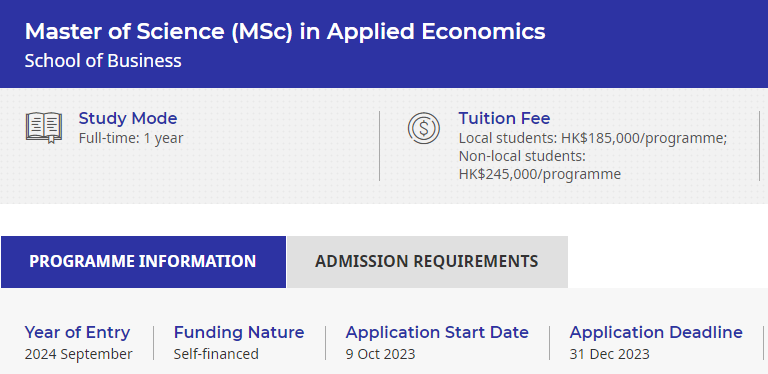The height and width of the screenshot is (374, 768).
Task: Click the open book Study Mode icon
Action: pyautogui.click(x=44, y=128)
